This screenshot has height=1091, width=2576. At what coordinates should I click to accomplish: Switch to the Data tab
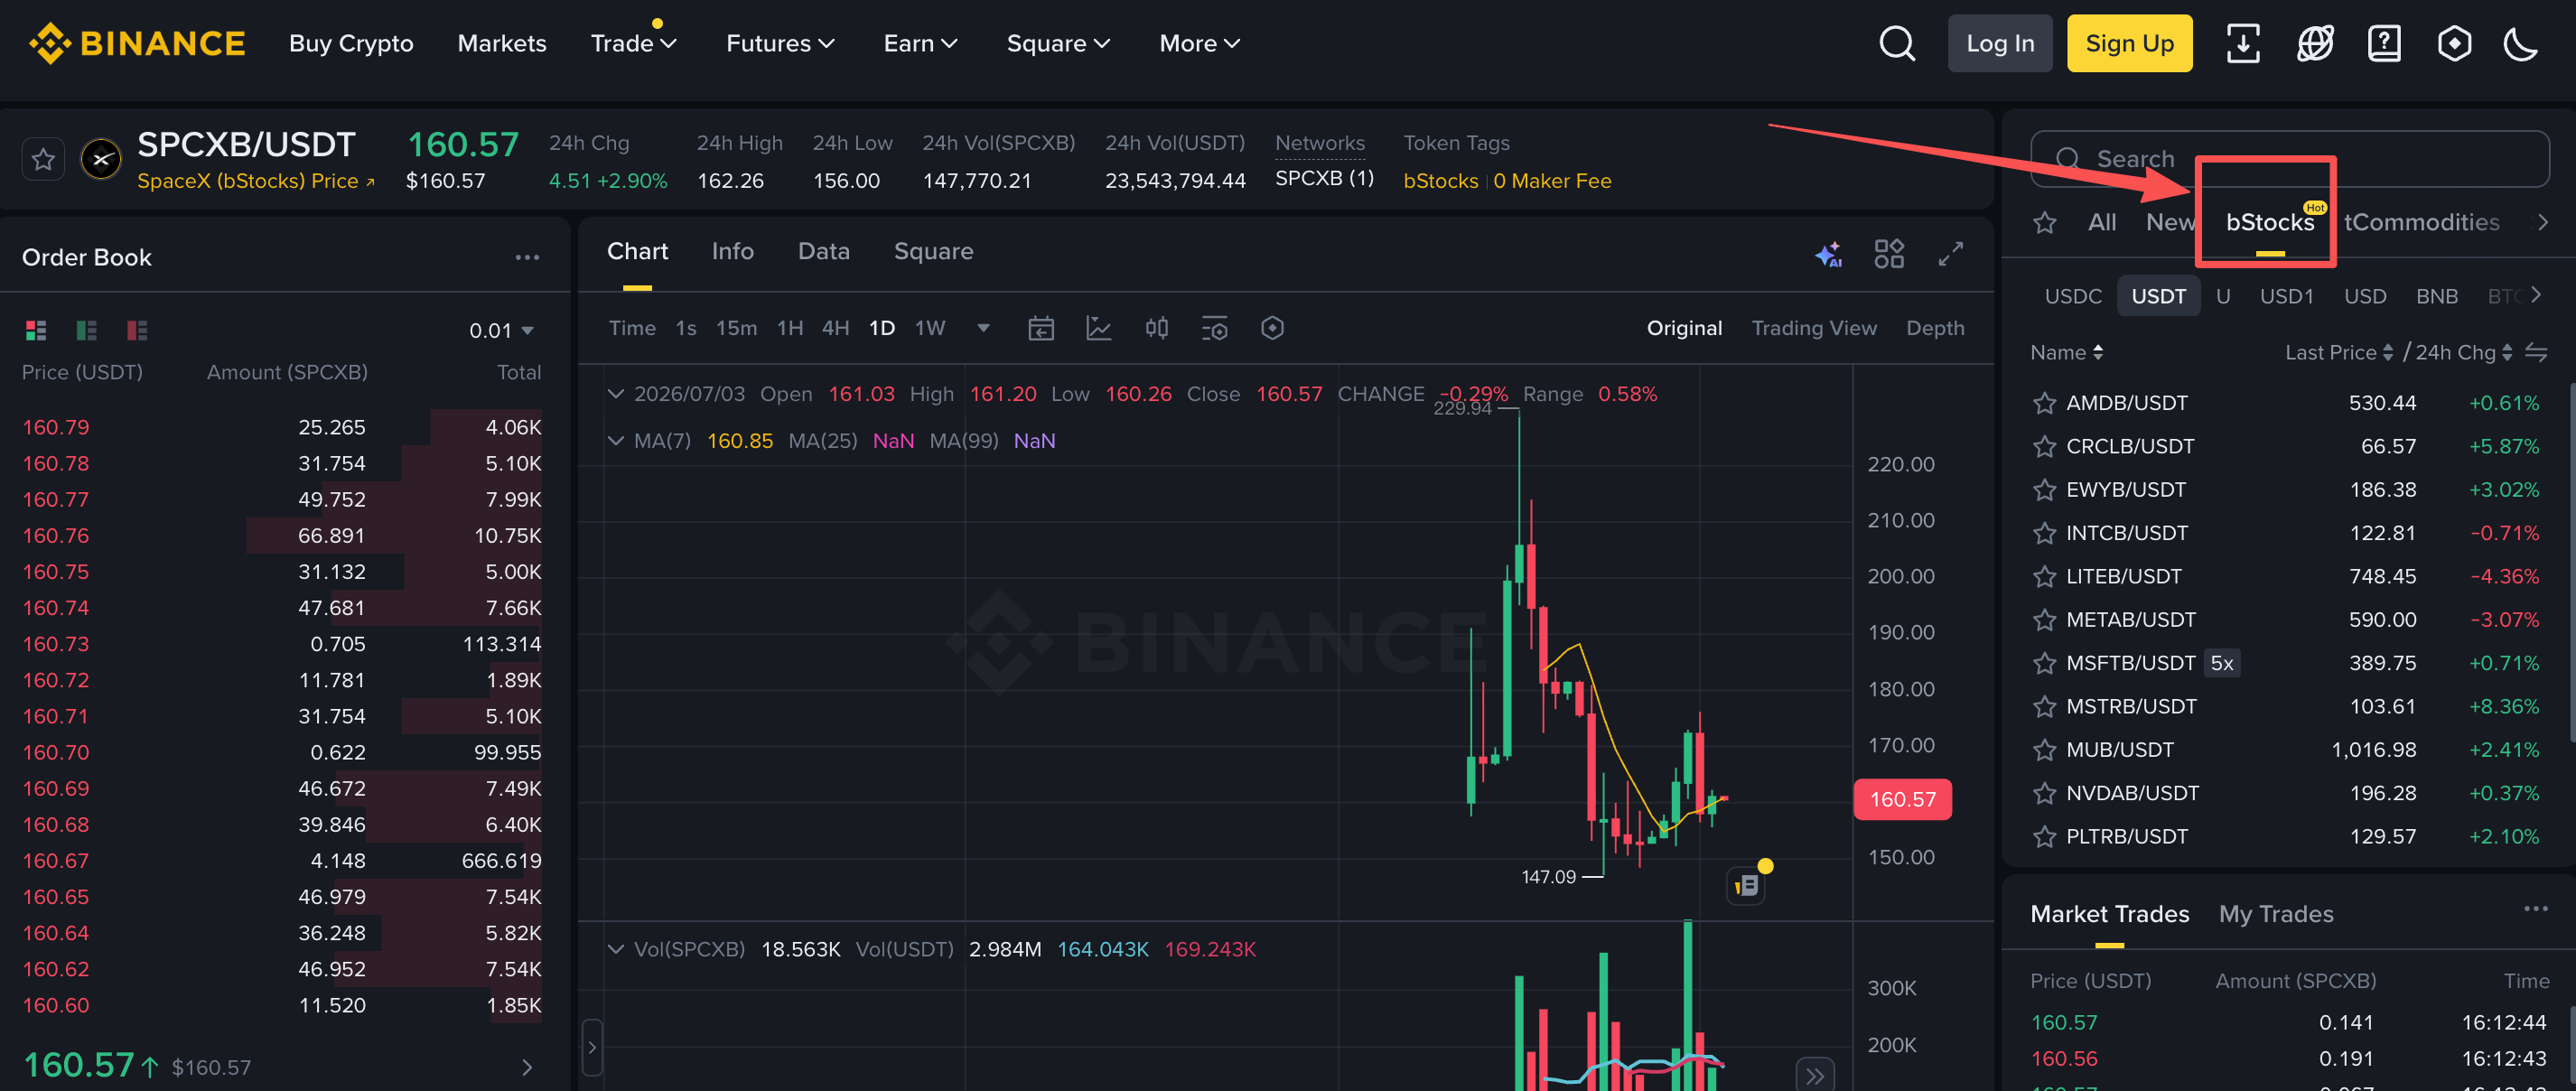pyautogui.click(x=823, y=251)
